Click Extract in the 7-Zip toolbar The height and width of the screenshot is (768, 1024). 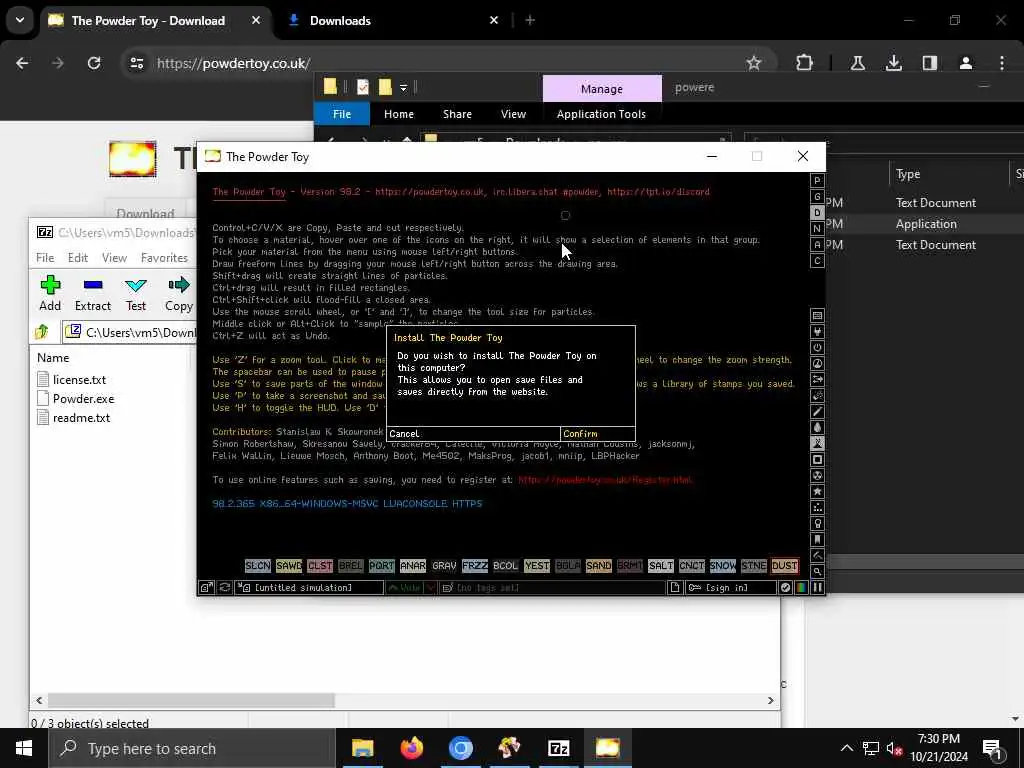93,293
